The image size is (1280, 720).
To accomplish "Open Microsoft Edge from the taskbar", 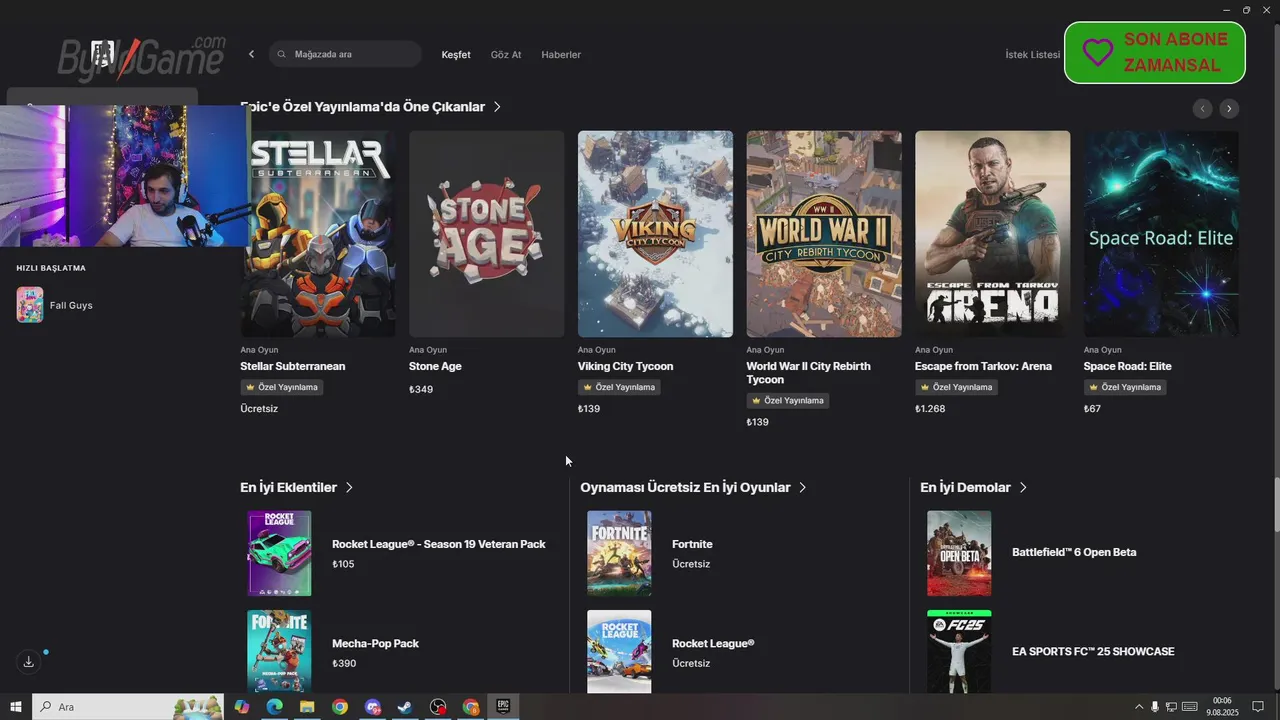I will click(x=274, y=707).
